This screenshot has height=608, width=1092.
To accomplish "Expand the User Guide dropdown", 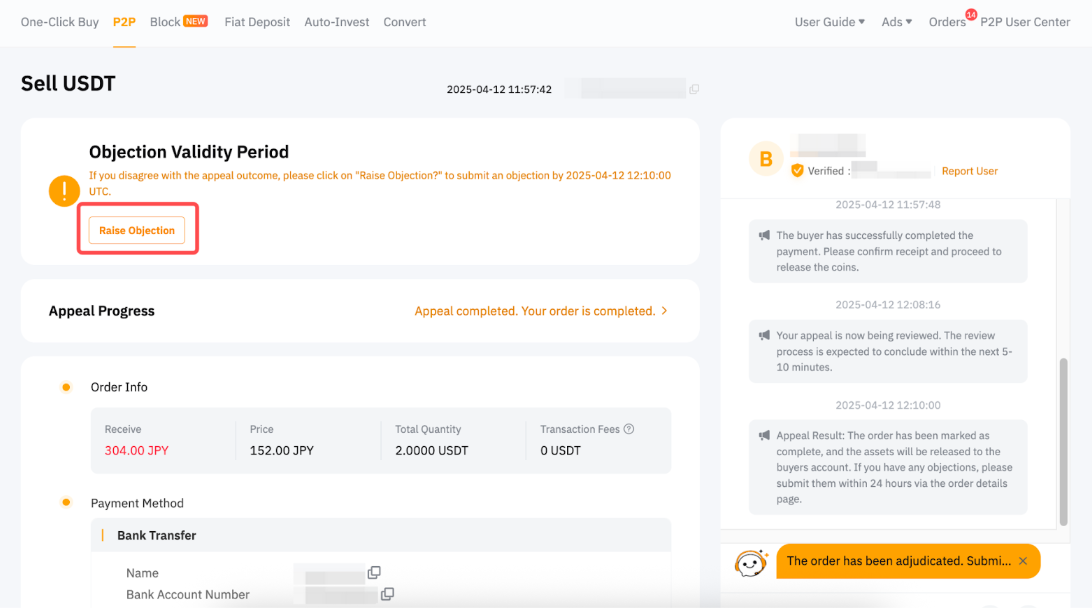I will click(x=829, y=22).
